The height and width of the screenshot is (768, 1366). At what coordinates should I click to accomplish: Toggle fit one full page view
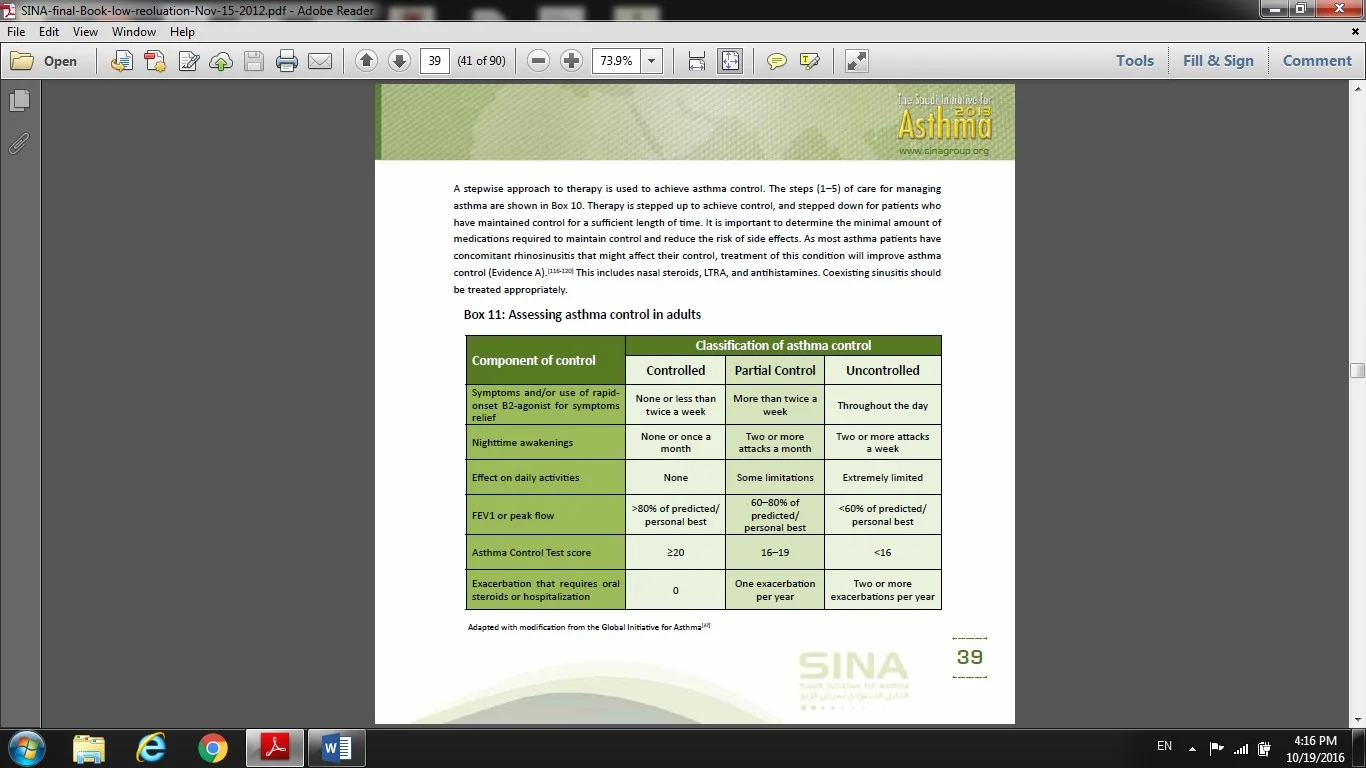coord(730,61)
